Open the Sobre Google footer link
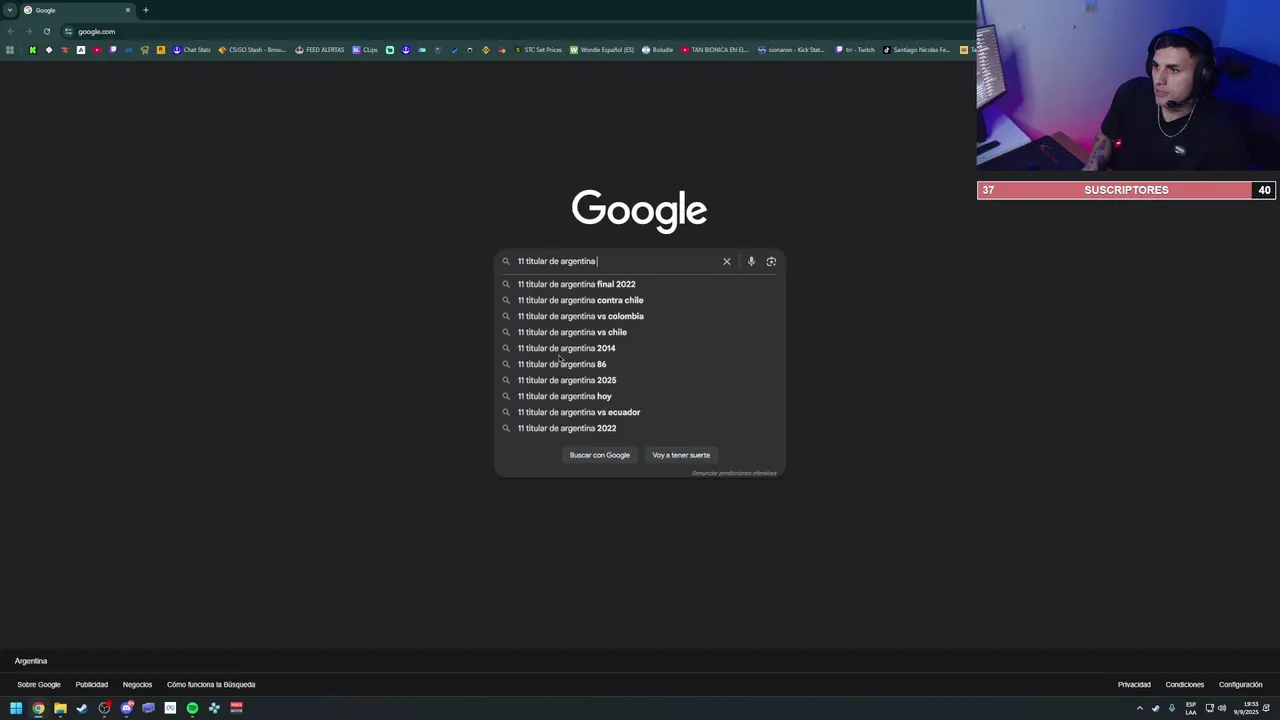Image resolution: width=1280 pixels, height=720 pixels. [x=39, y=685]
